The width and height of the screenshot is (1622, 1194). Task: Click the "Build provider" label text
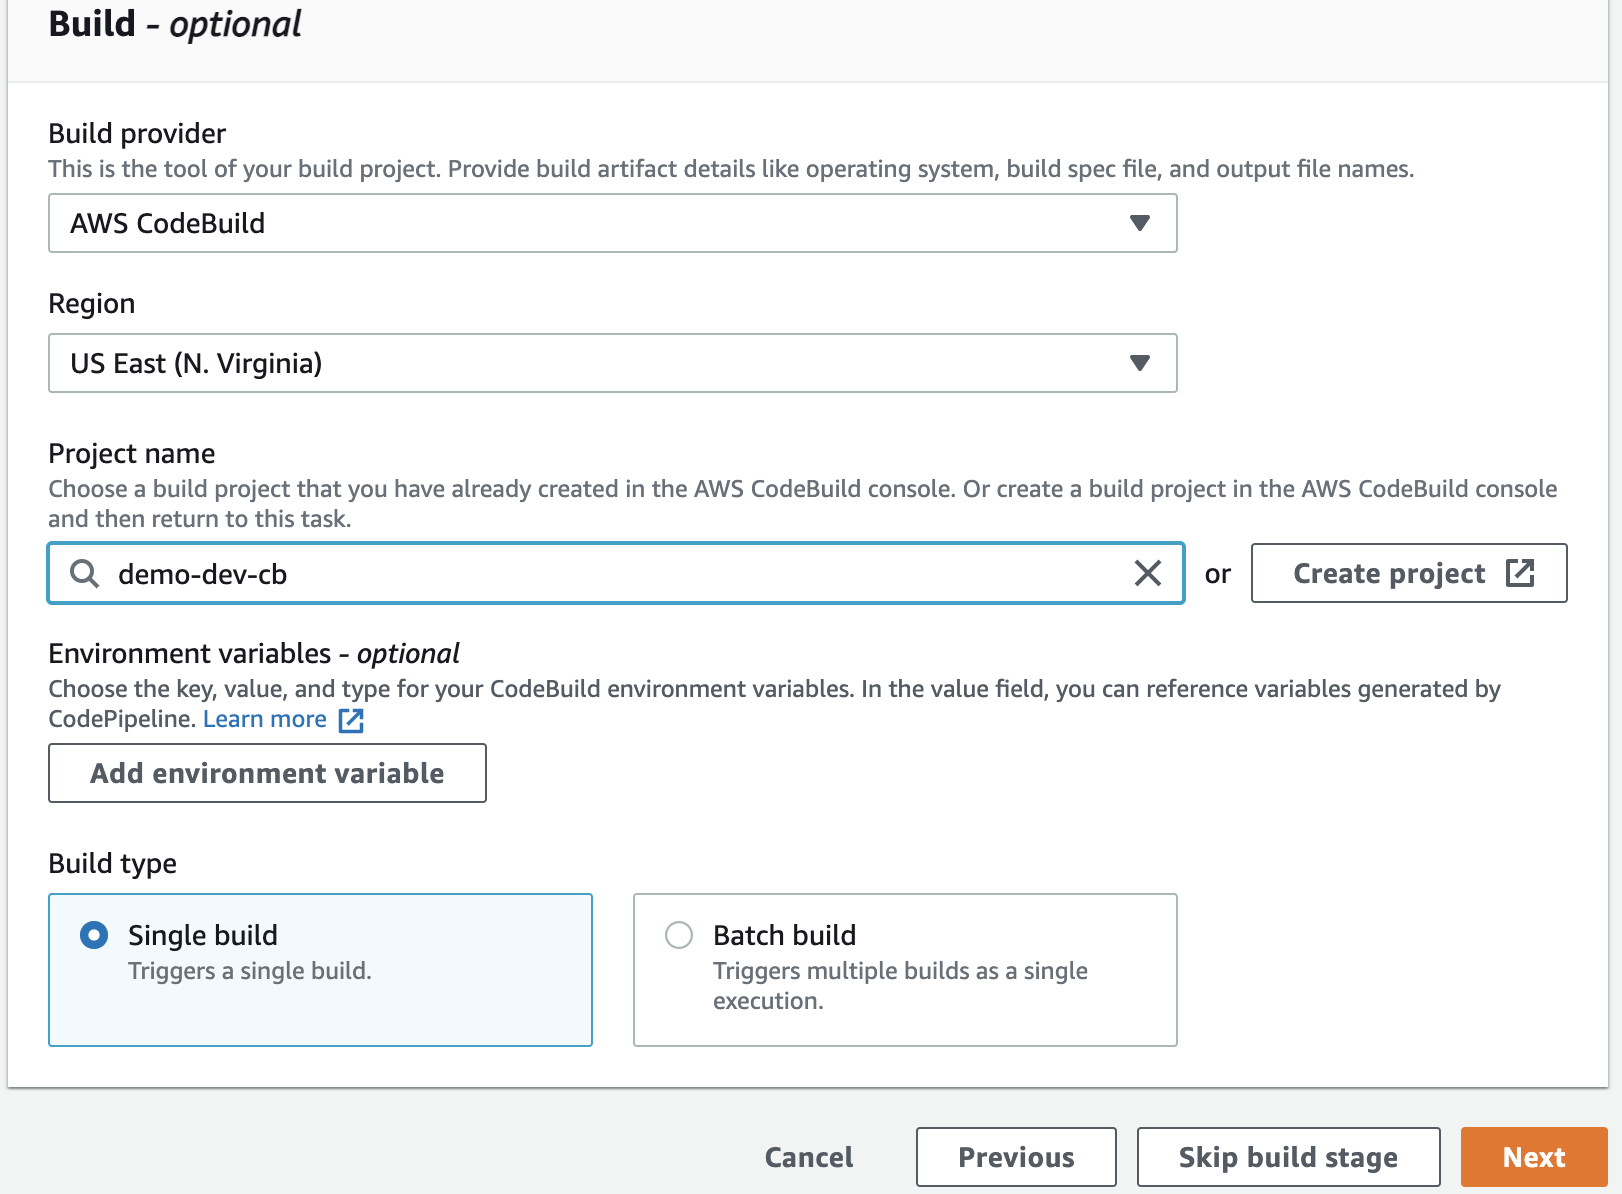tap(137, 133)
